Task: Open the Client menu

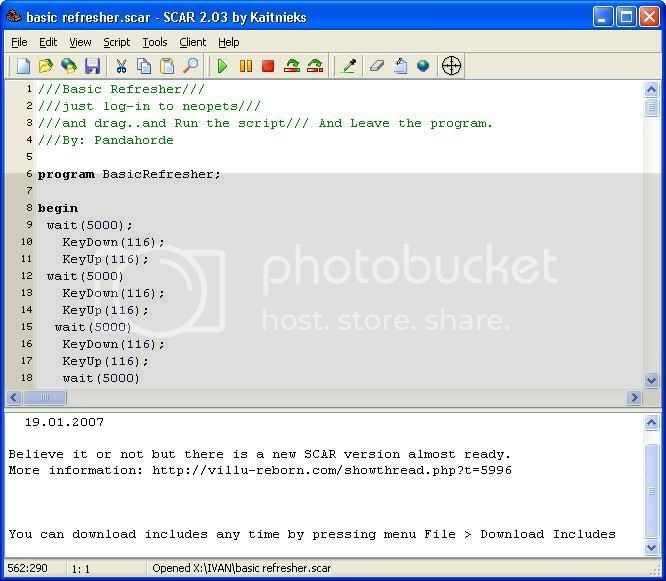Action: 192,42
